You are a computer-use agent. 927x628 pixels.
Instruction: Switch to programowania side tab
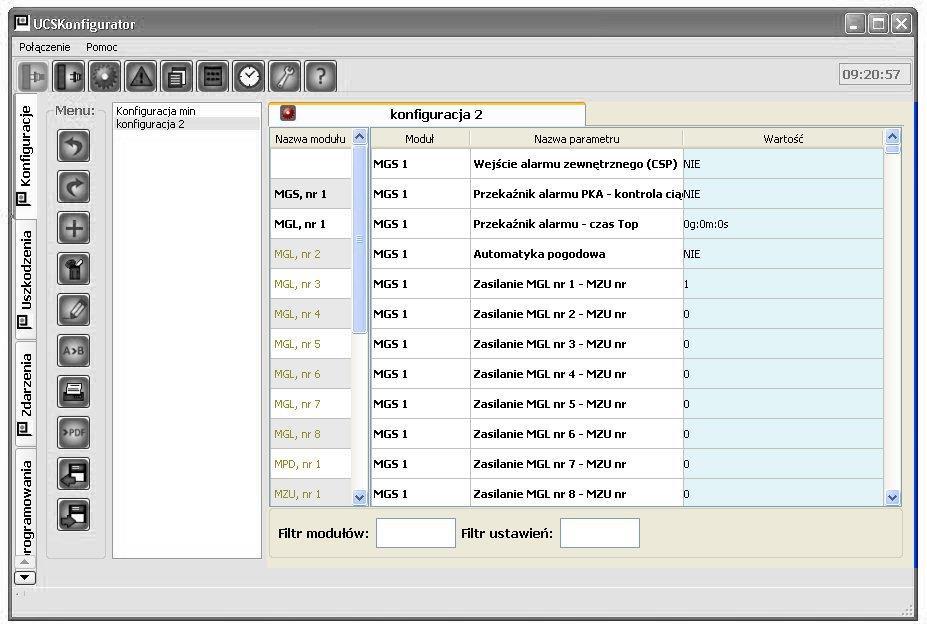25,503
